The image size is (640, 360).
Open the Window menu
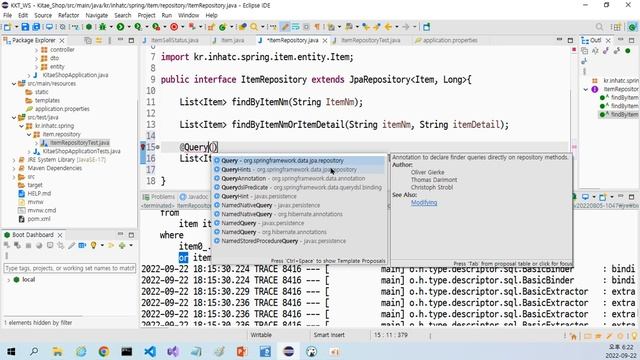tap(188, 15)
